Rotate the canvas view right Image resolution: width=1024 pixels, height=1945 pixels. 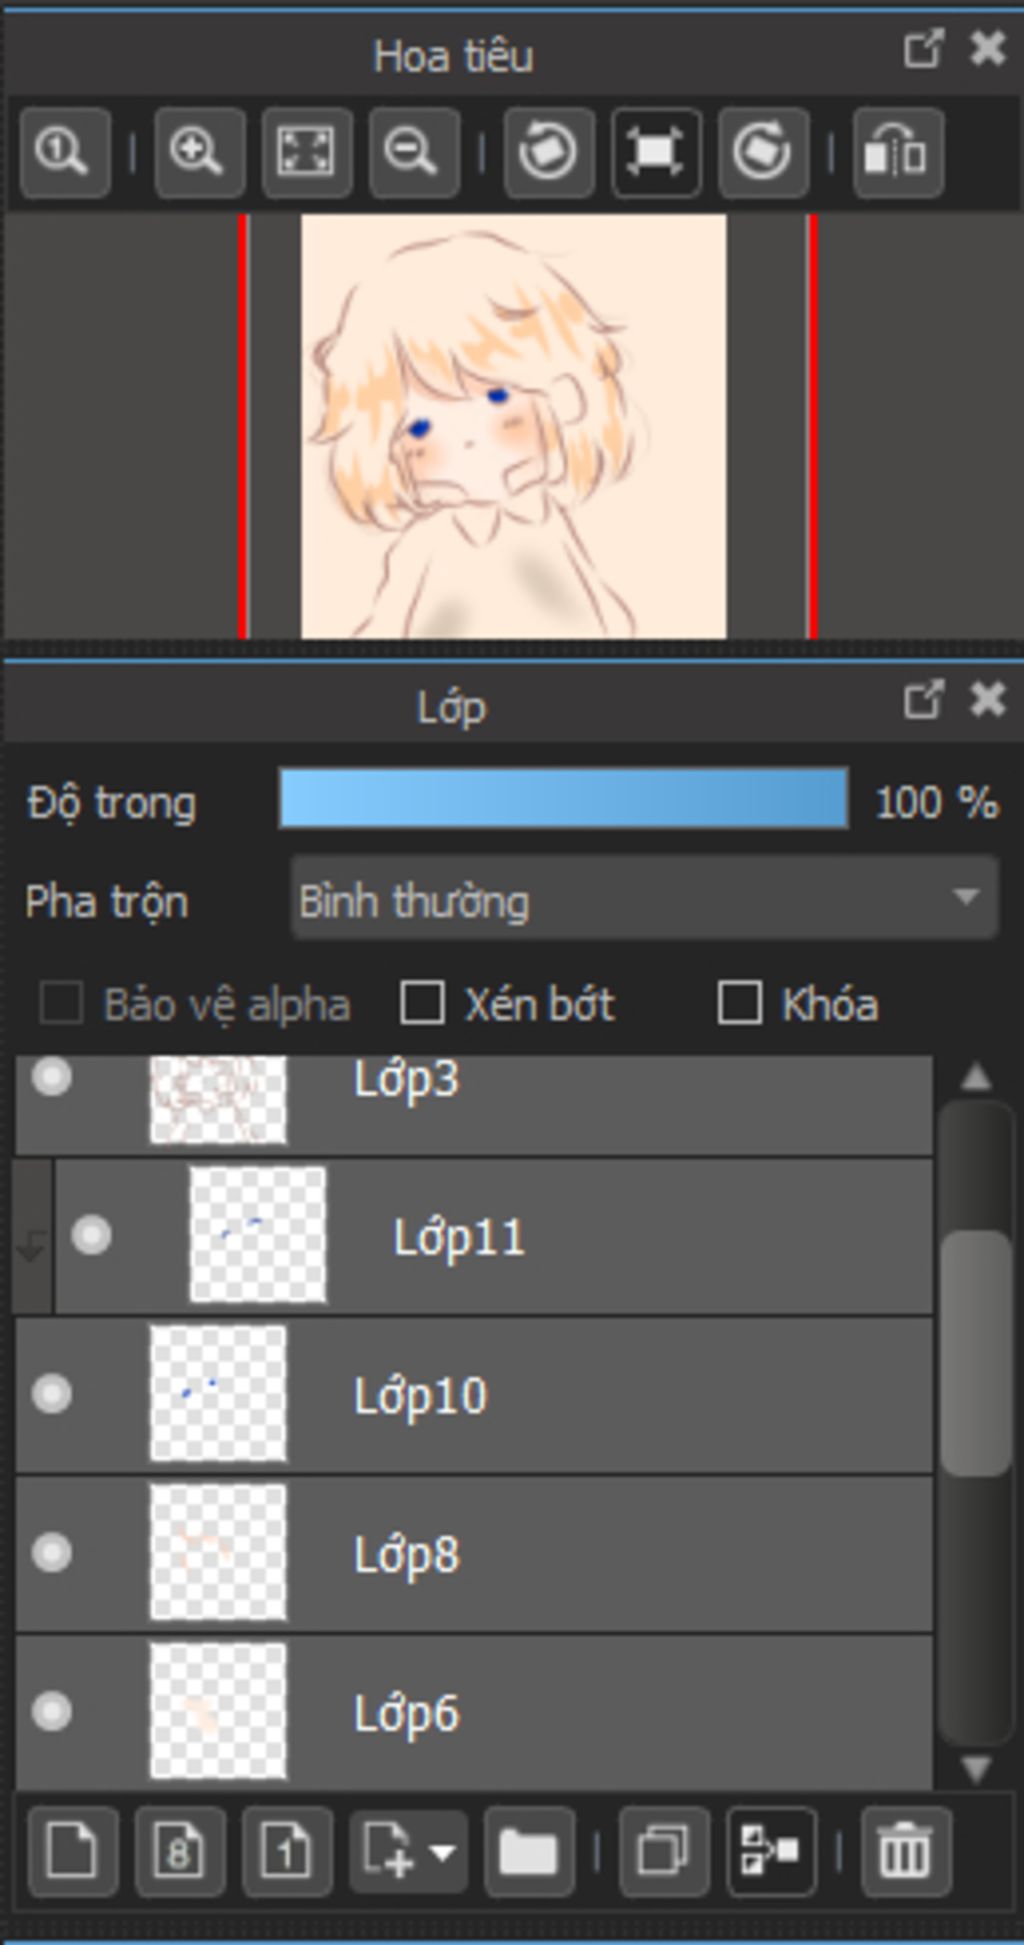coord(762,153)
